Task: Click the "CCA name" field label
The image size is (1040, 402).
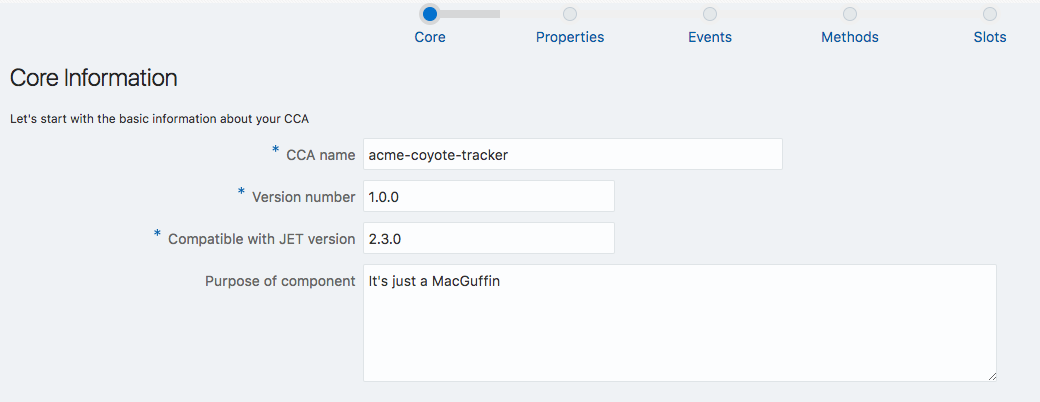Action: click(320, 155)
